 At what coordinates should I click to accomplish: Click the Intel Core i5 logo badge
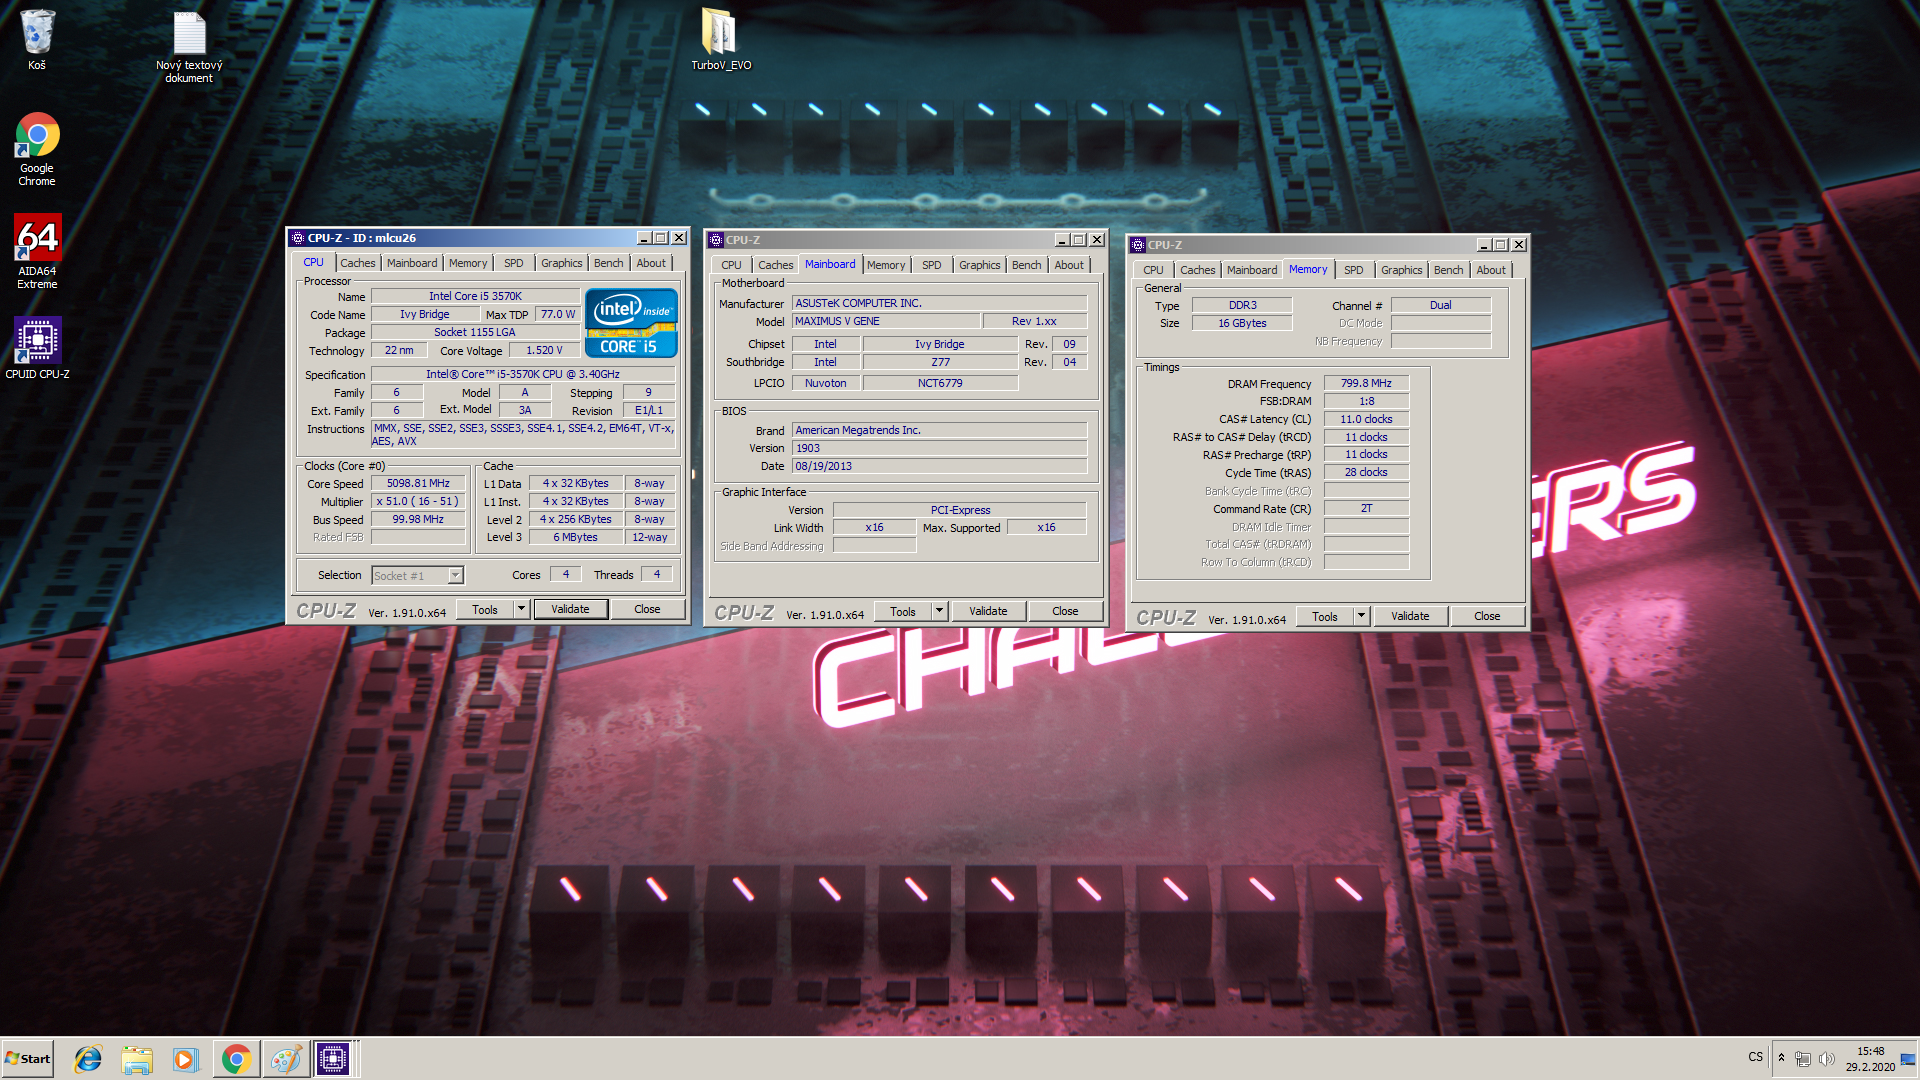(x=631, y=323)
